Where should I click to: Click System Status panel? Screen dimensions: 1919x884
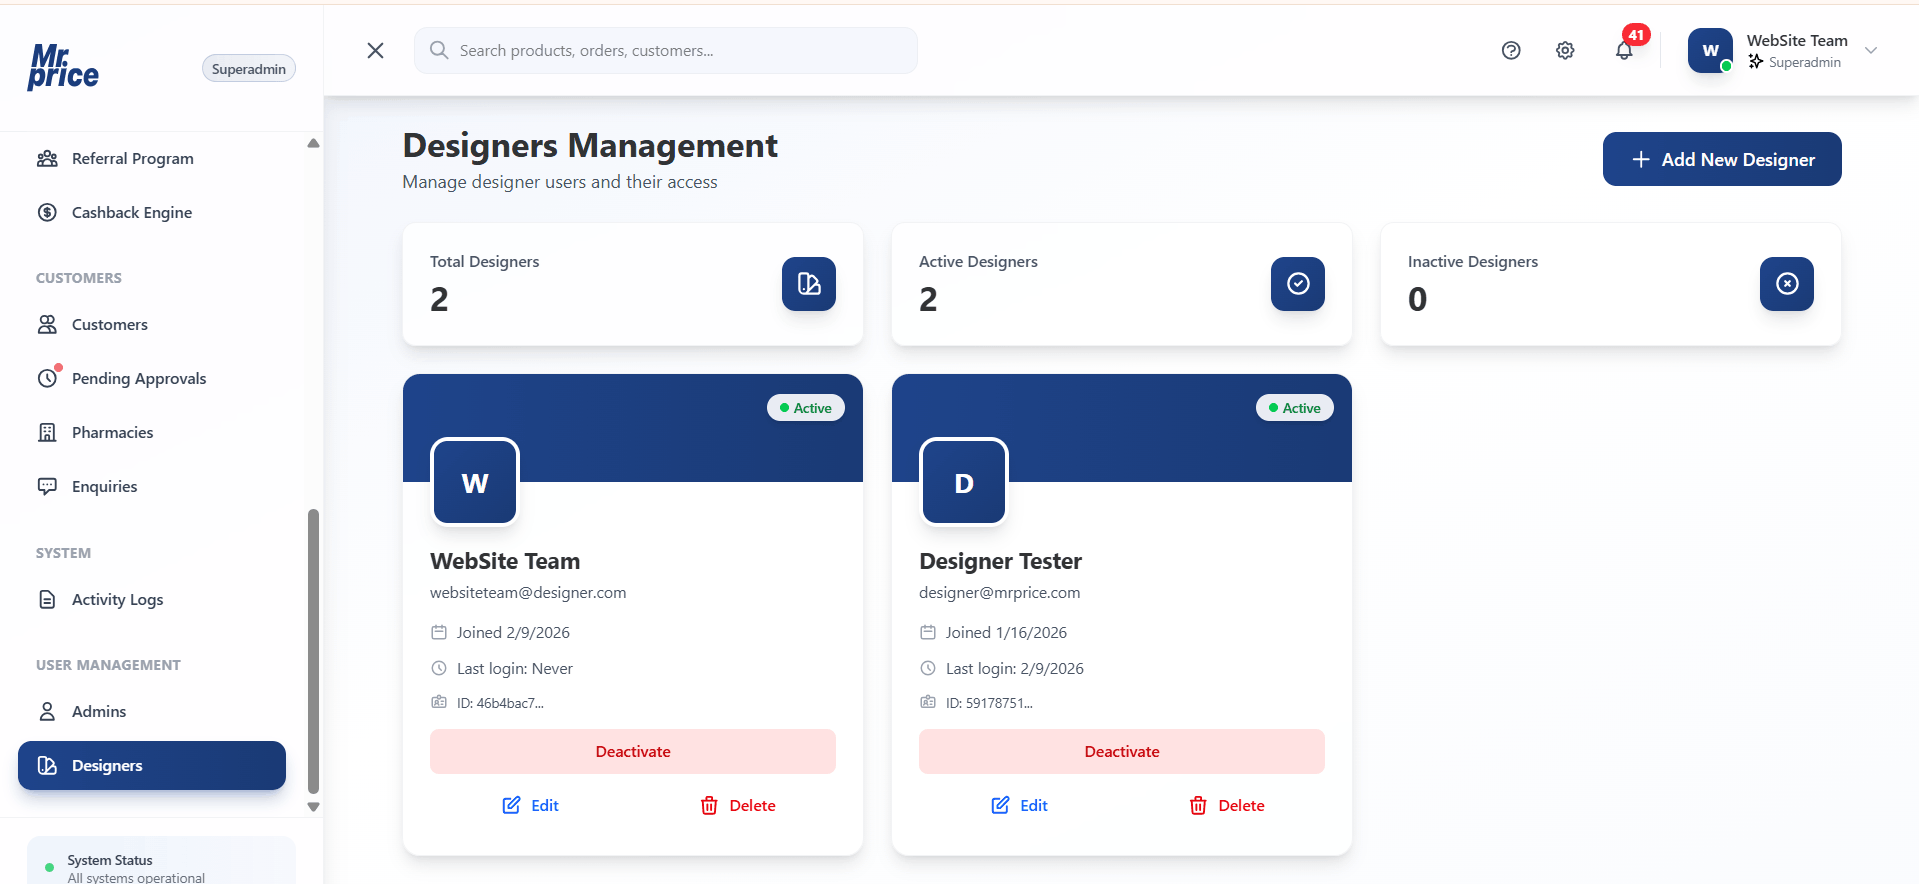pos(161,861)
